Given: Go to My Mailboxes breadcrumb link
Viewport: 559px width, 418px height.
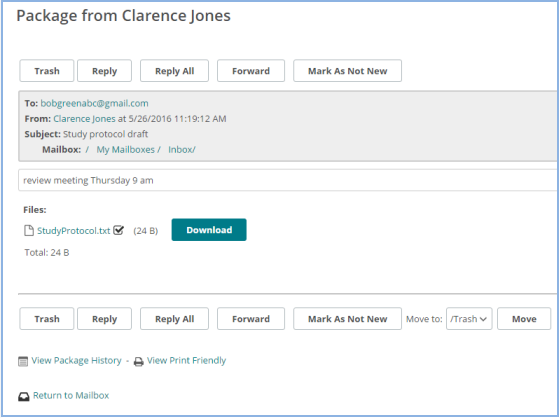Looking at the screenshot, I should (125, 150).
